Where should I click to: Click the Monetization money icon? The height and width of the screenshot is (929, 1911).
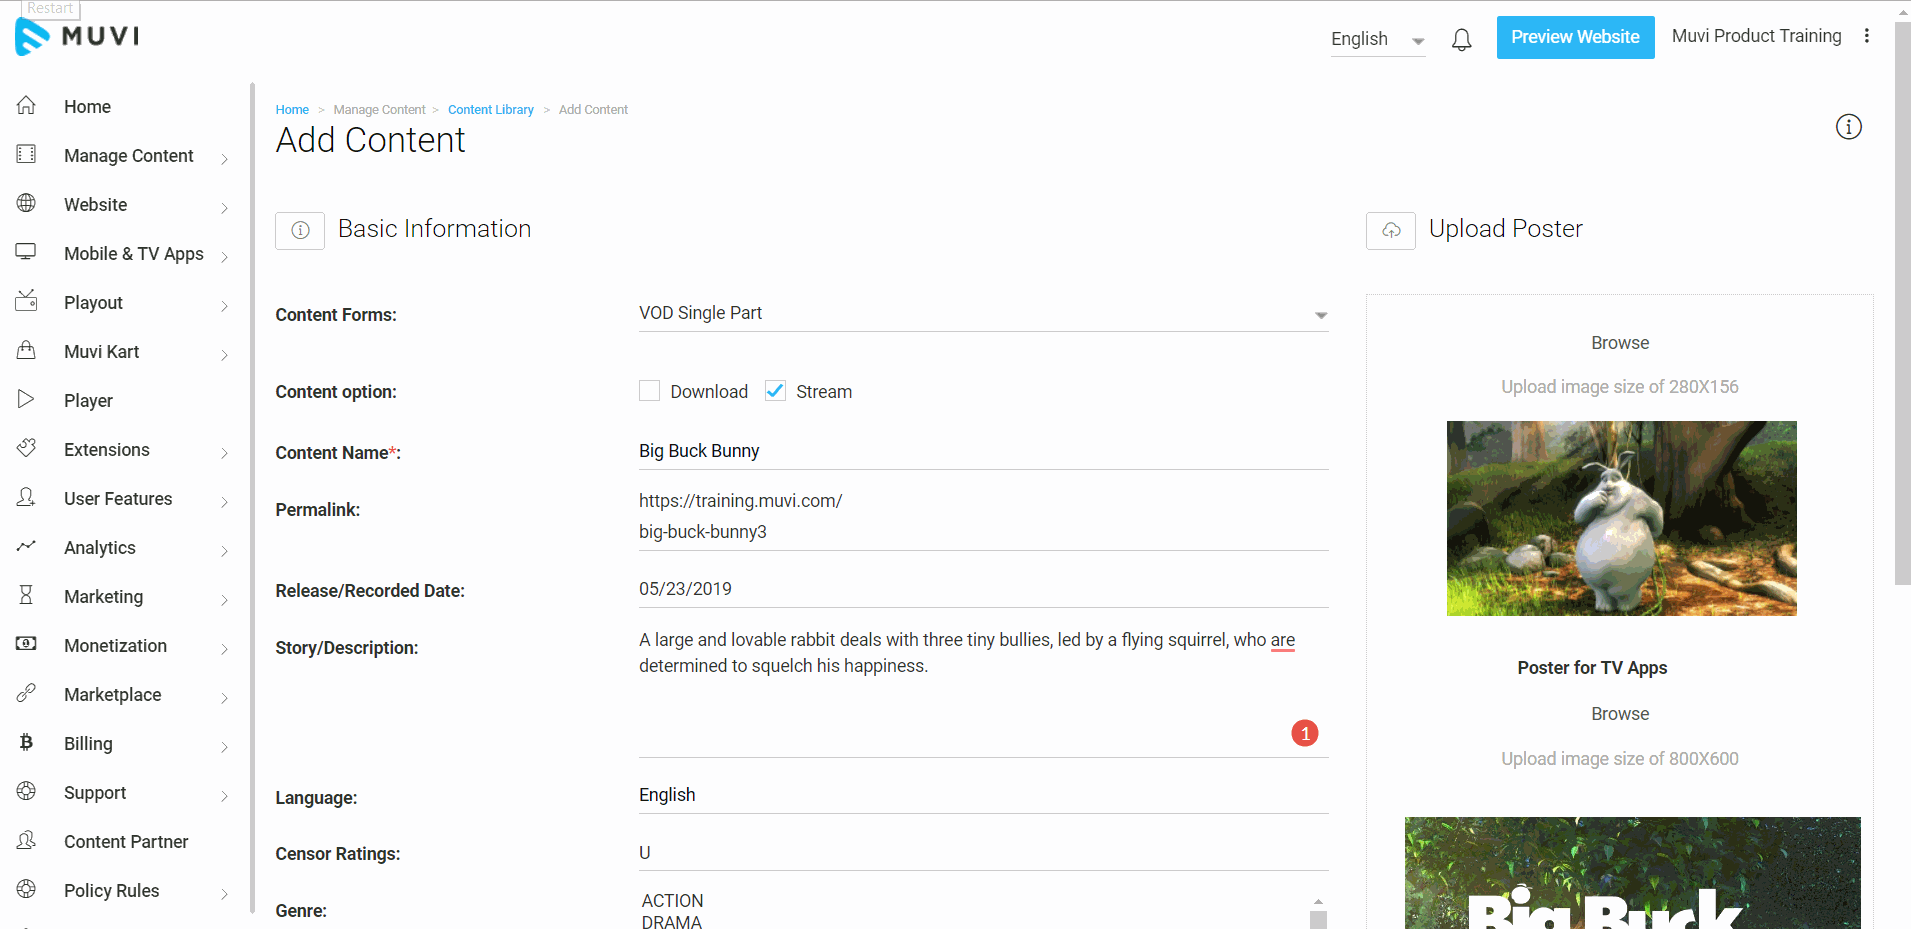[x=26, y=644]
